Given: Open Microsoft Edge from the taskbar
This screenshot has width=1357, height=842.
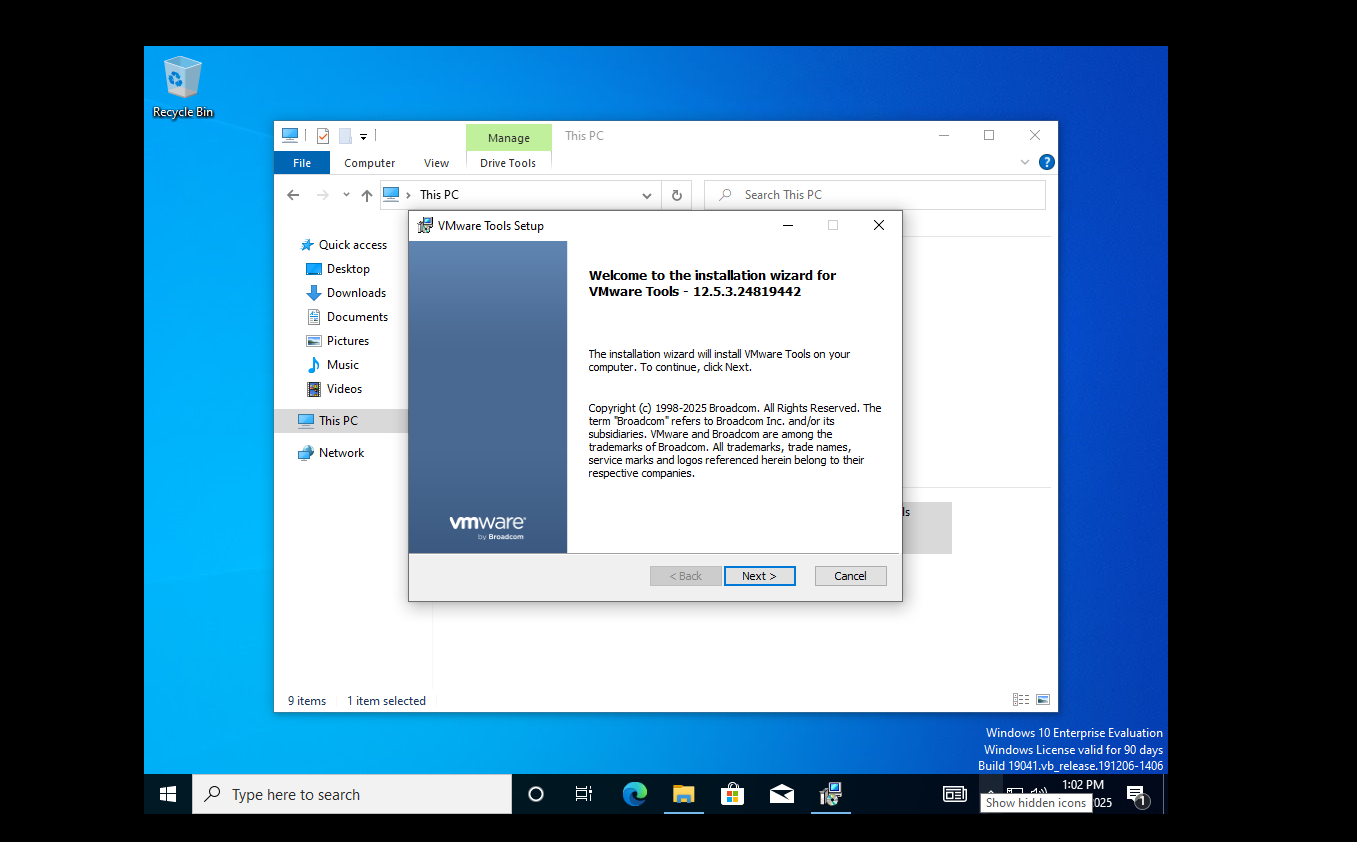Looking at the screenshot, I should click(634, 794).
